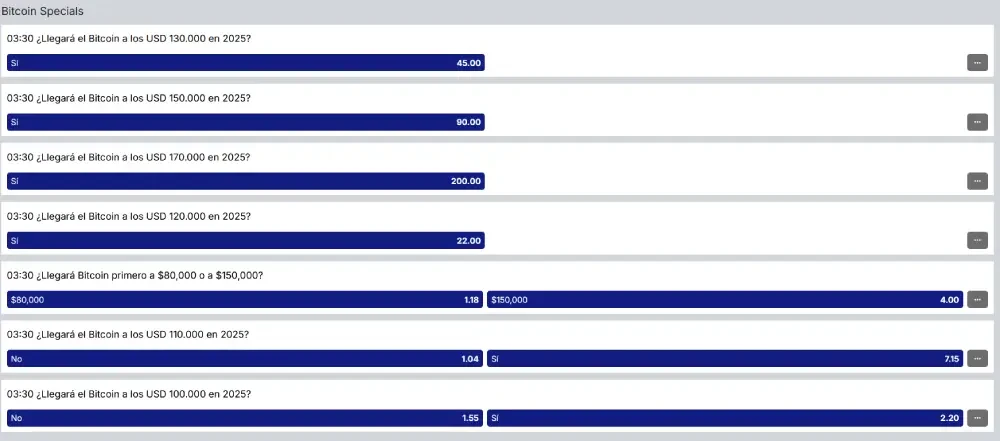1000x441 pixels.
Task: Select $150,000 outcome at 4.00
Action: tap(725, 299)
